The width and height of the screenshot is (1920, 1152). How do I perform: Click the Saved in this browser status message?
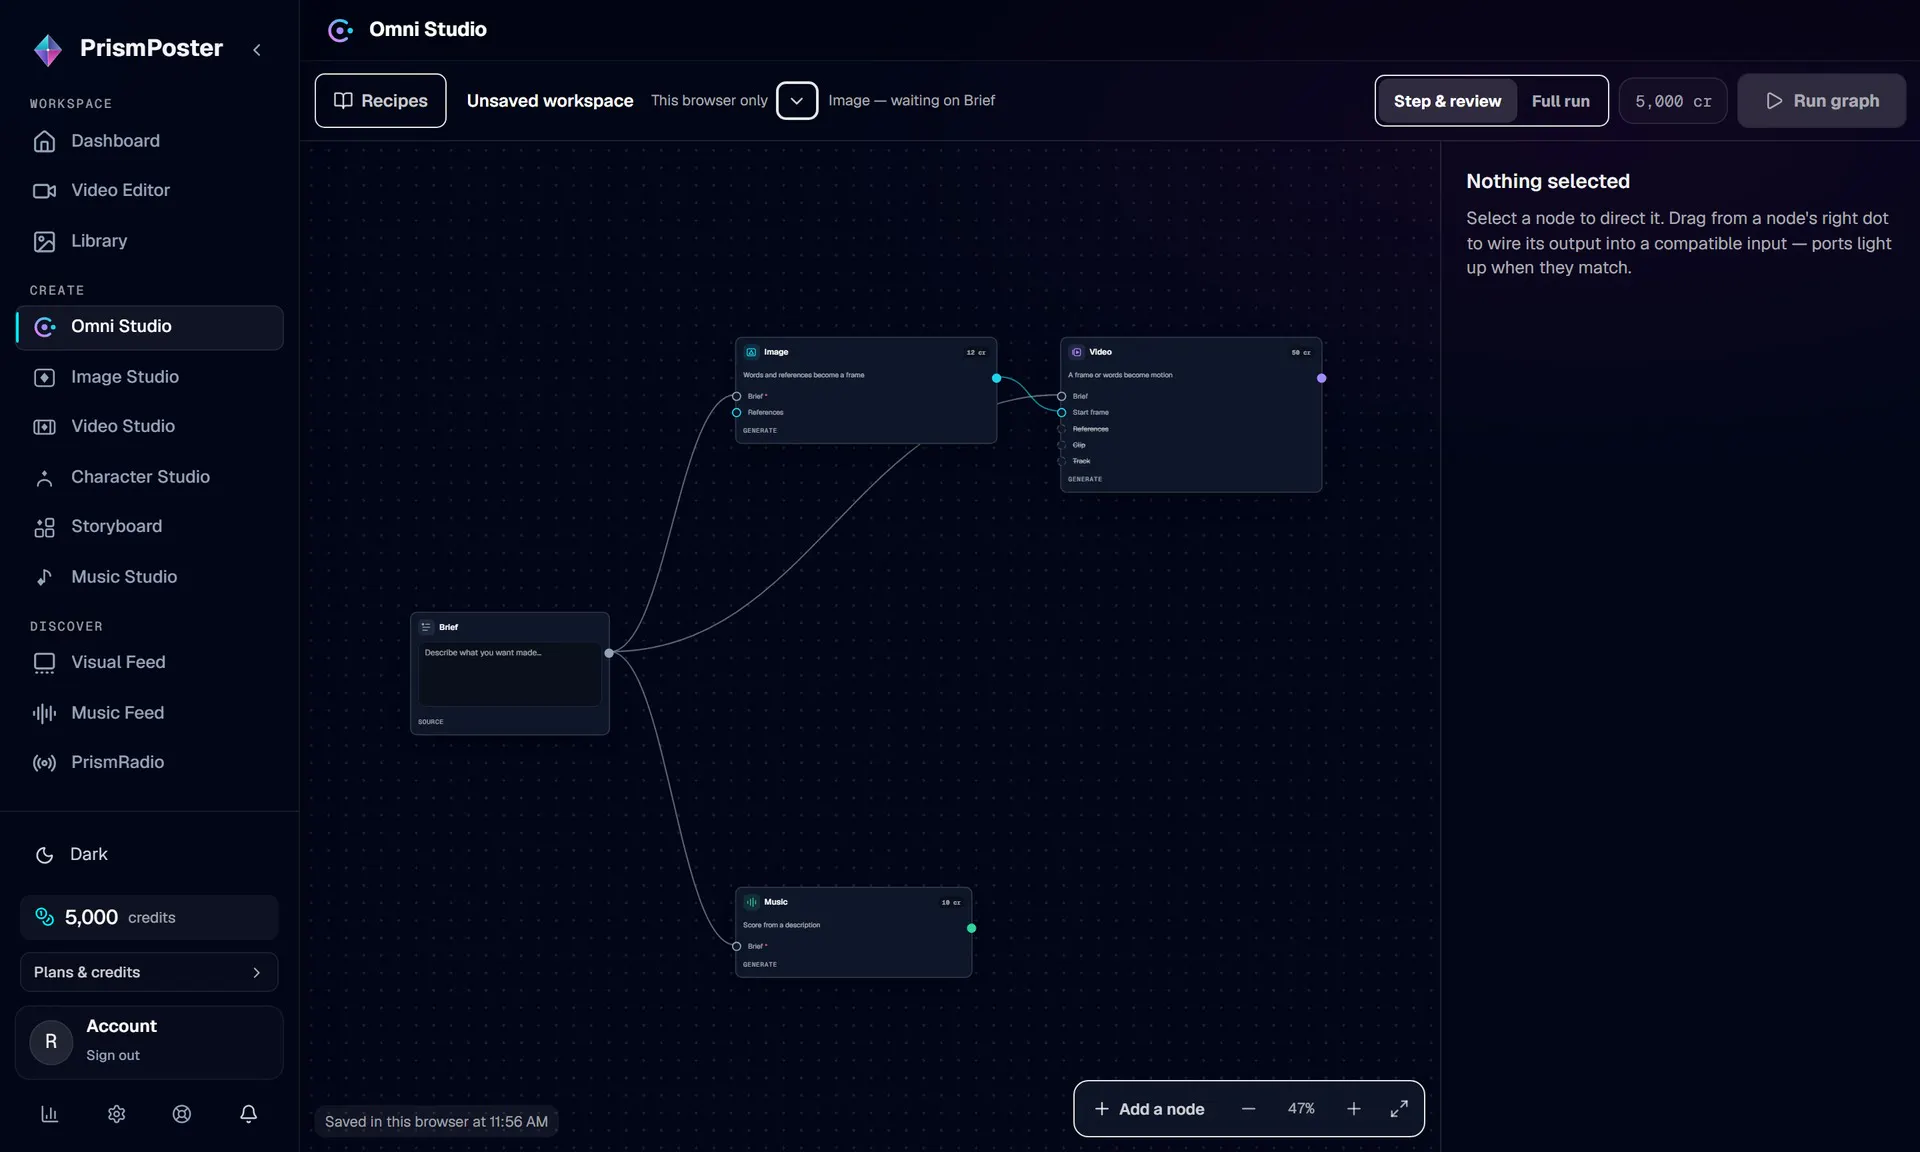pos(436,1122)
